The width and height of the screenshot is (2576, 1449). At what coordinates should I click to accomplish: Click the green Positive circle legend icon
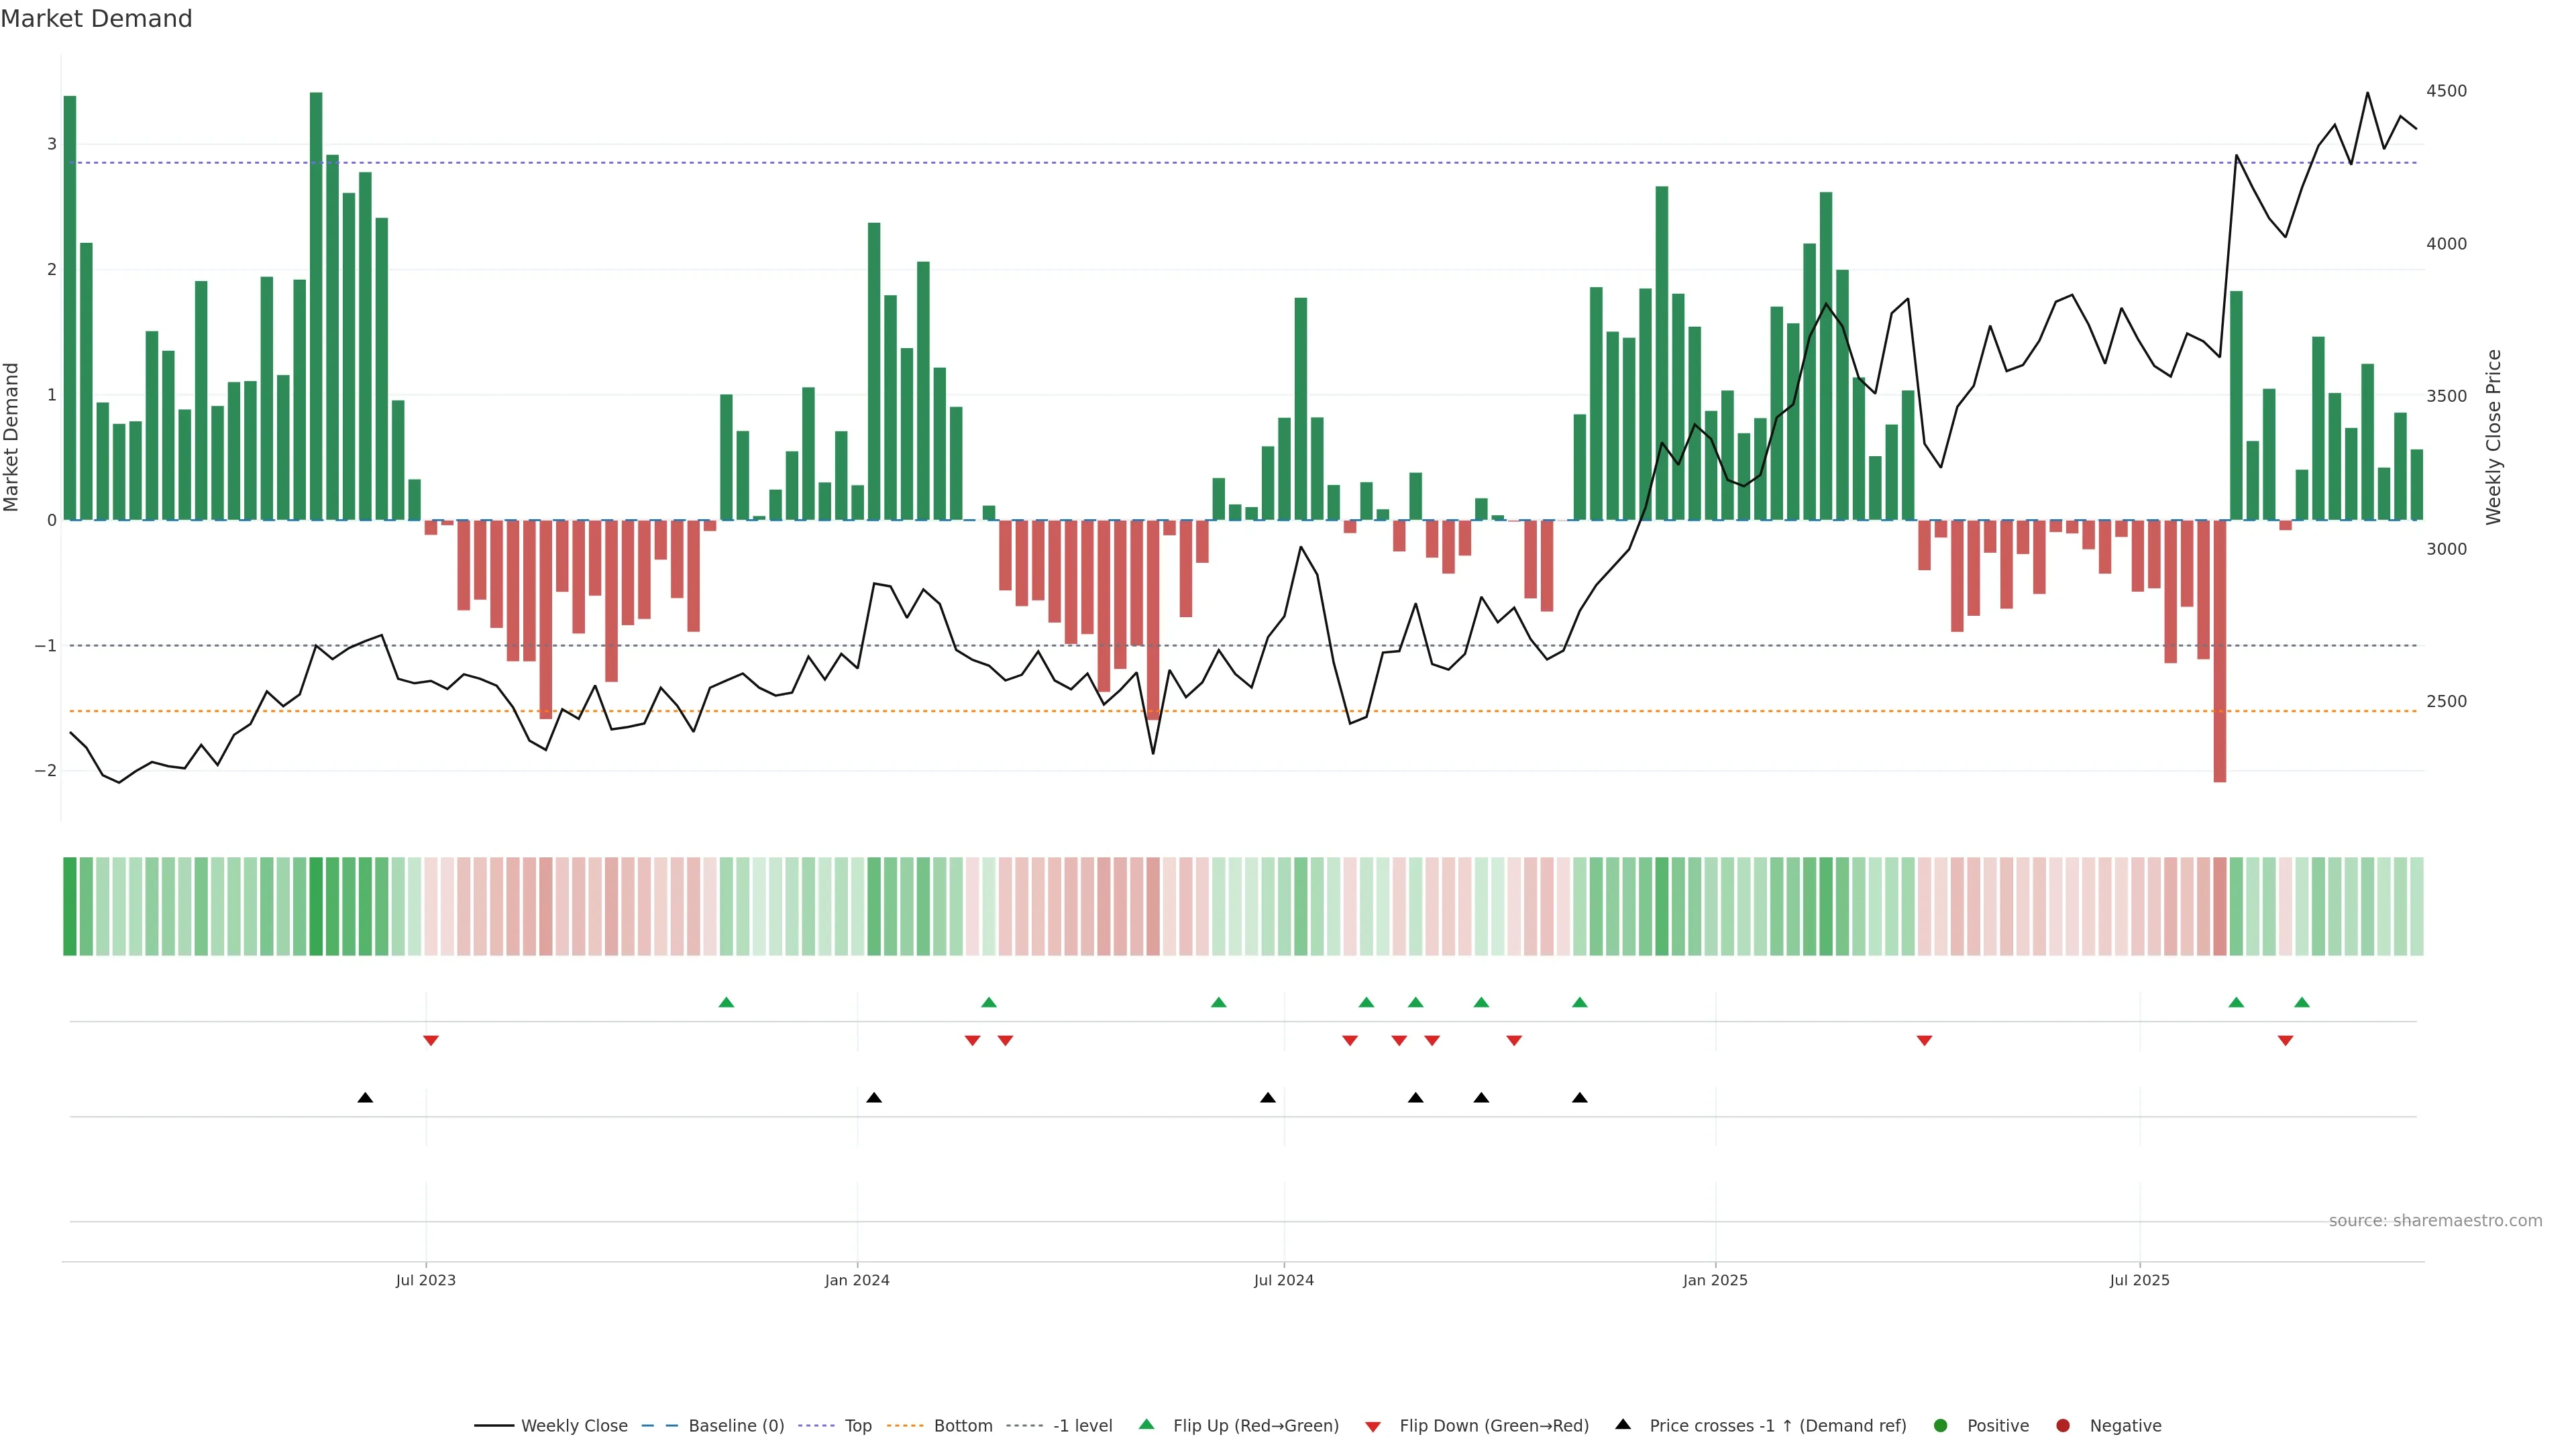pos(1941,1425)
